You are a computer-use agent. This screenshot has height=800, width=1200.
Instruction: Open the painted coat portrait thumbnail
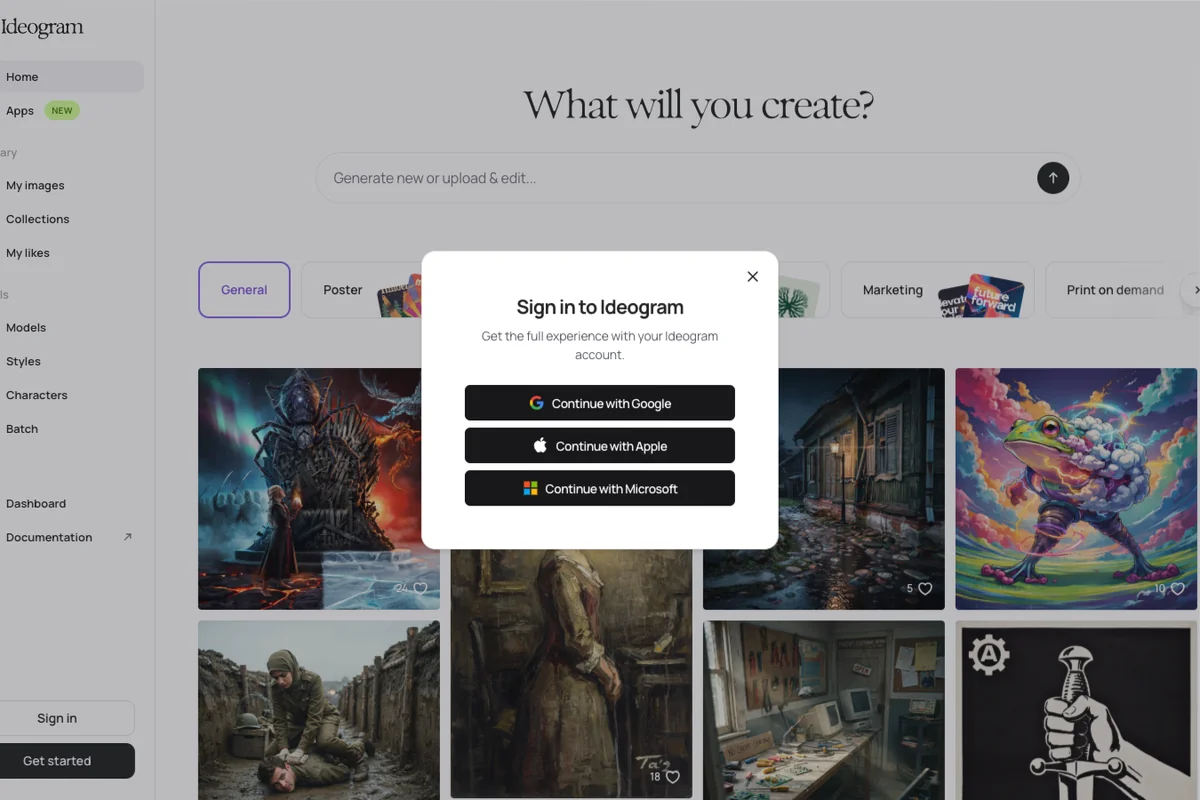pos(571,675)
